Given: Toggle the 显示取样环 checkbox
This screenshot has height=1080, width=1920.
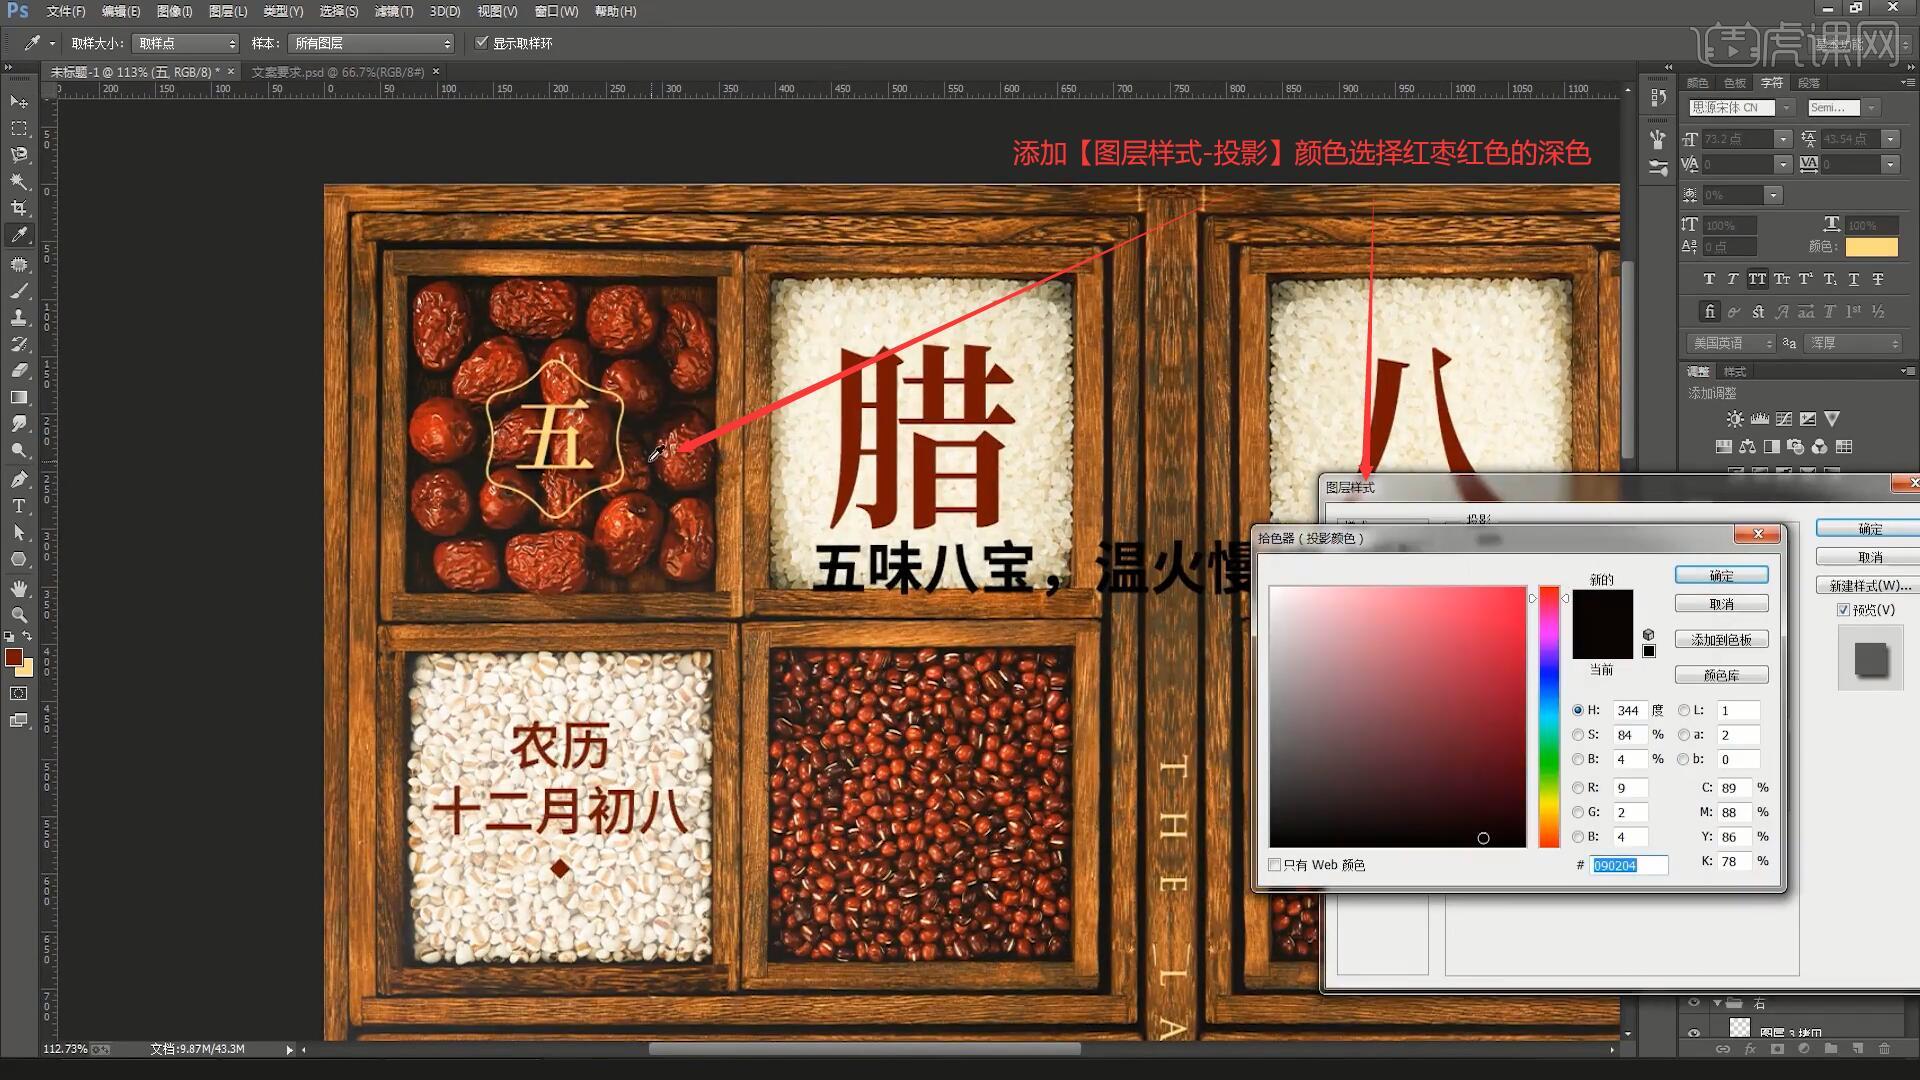Looking at the screenshot, I should 482,43.
